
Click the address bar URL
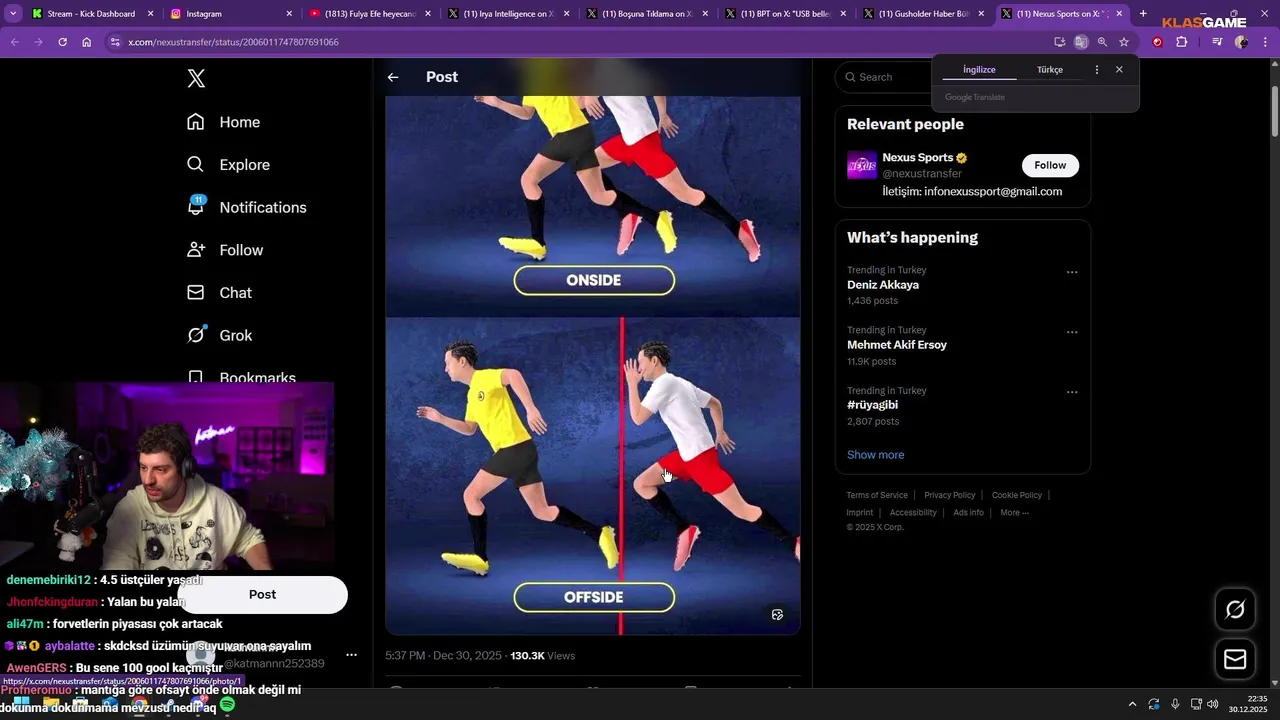(x=233, y=42)
